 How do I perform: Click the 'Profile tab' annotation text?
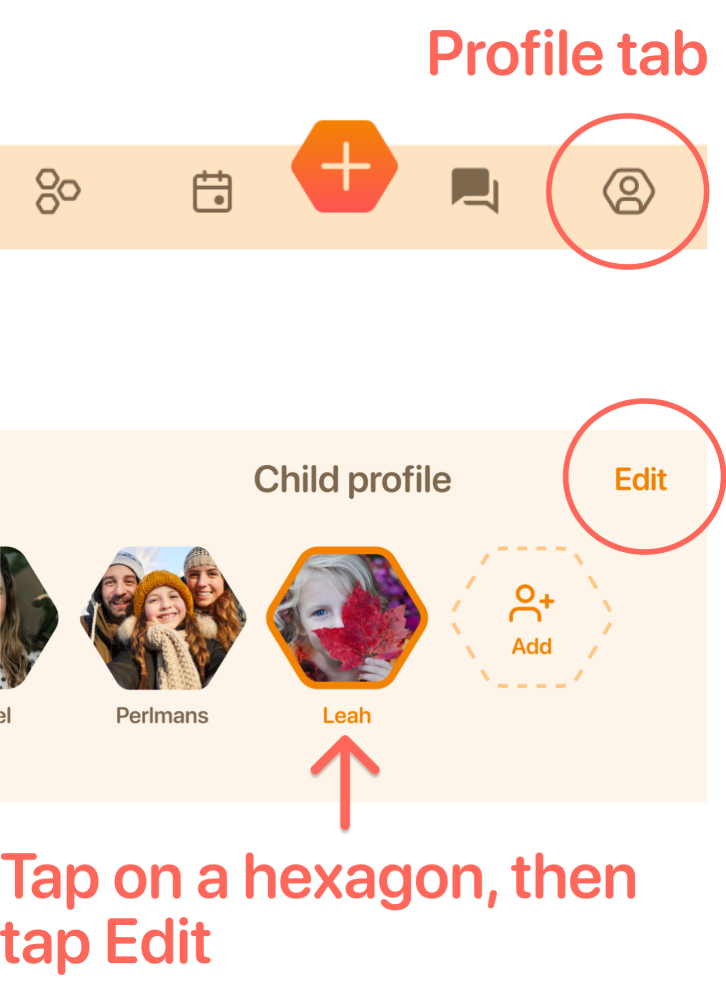(x=568, y=54)
